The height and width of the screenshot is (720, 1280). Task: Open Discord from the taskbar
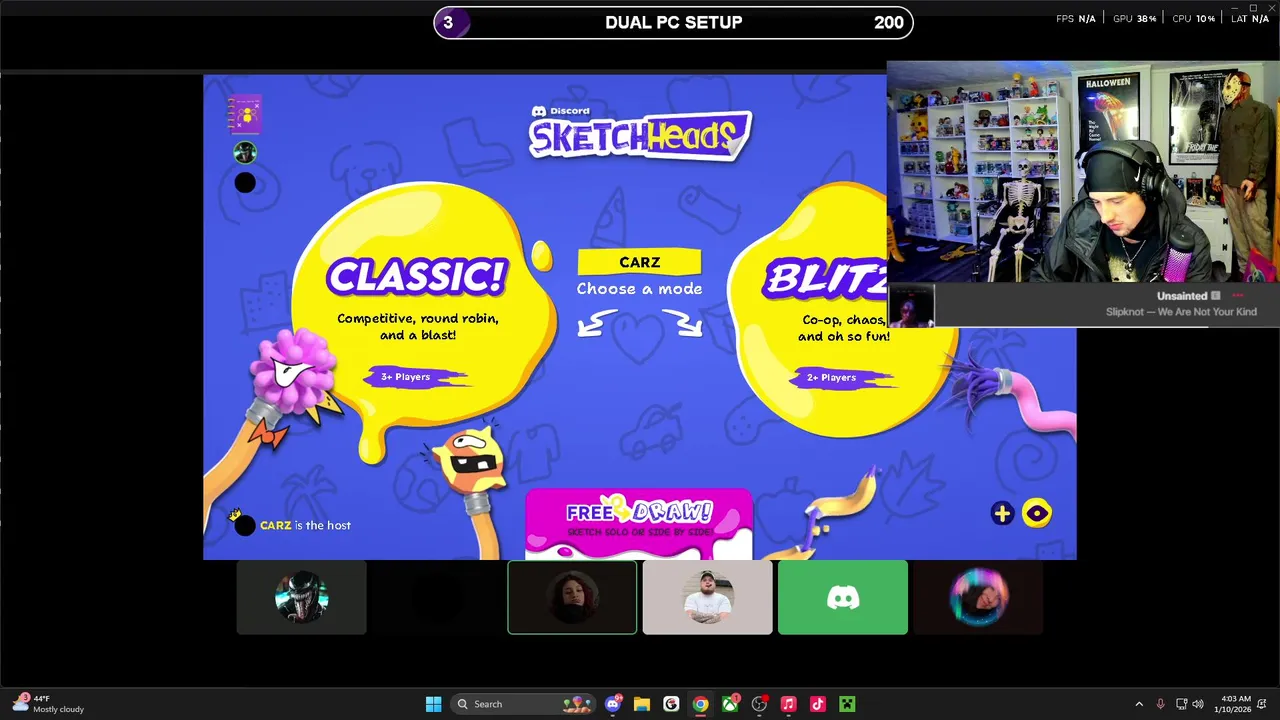(613, 704)
